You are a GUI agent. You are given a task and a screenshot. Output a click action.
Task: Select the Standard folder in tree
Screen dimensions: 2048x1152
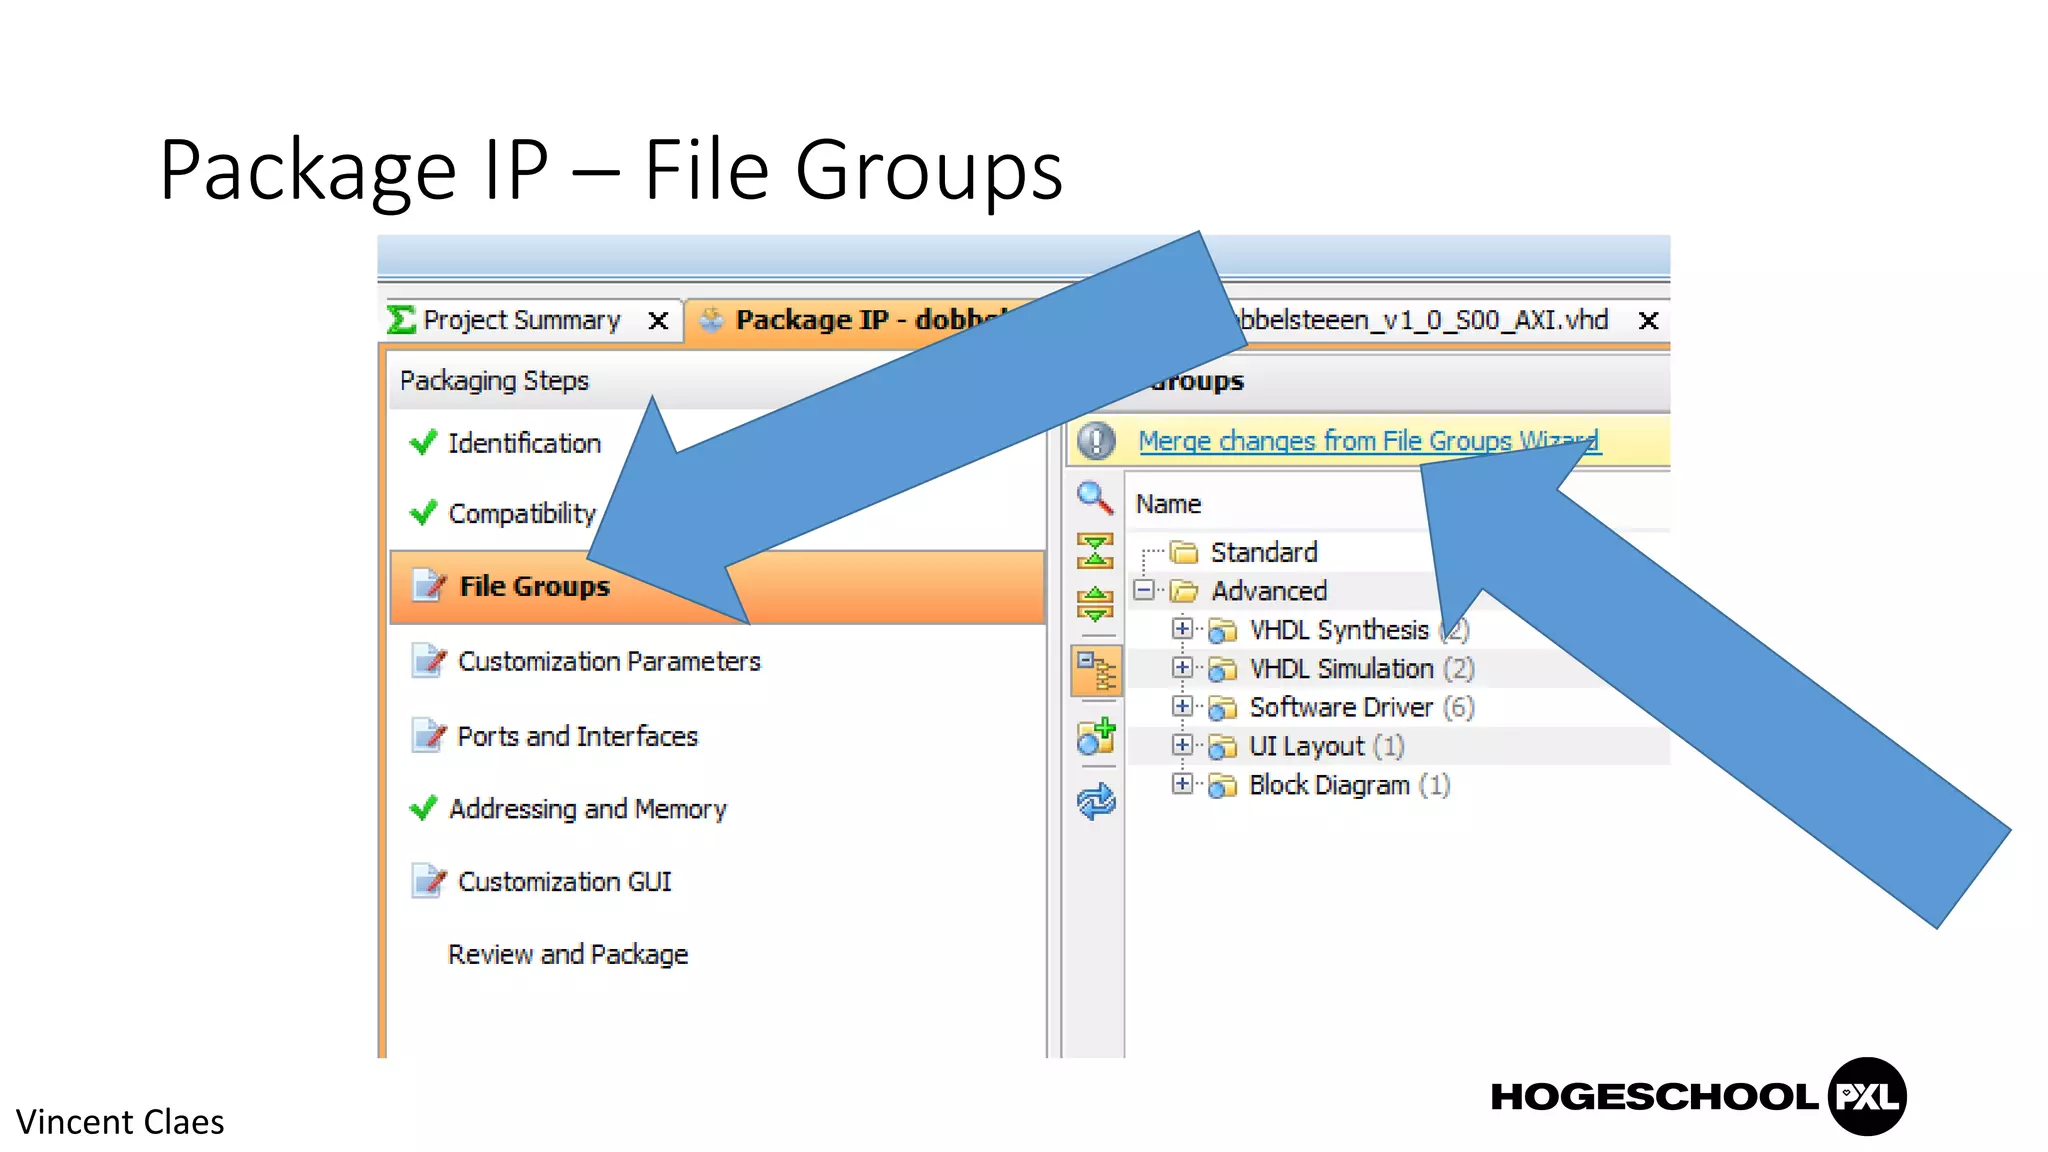1263,552
